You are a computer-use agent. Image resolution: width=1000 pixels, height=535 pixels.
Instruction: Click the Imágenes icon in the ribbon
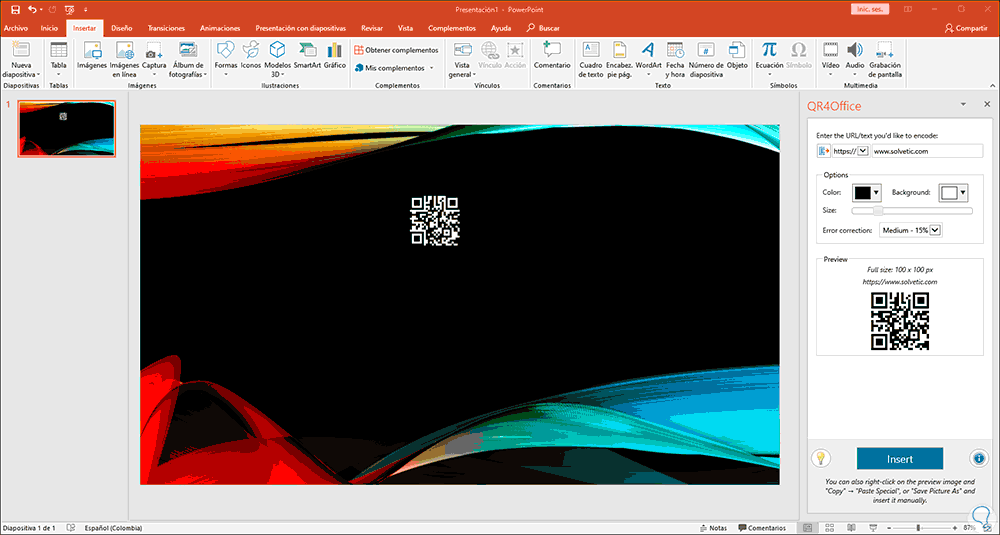point(92,54)
